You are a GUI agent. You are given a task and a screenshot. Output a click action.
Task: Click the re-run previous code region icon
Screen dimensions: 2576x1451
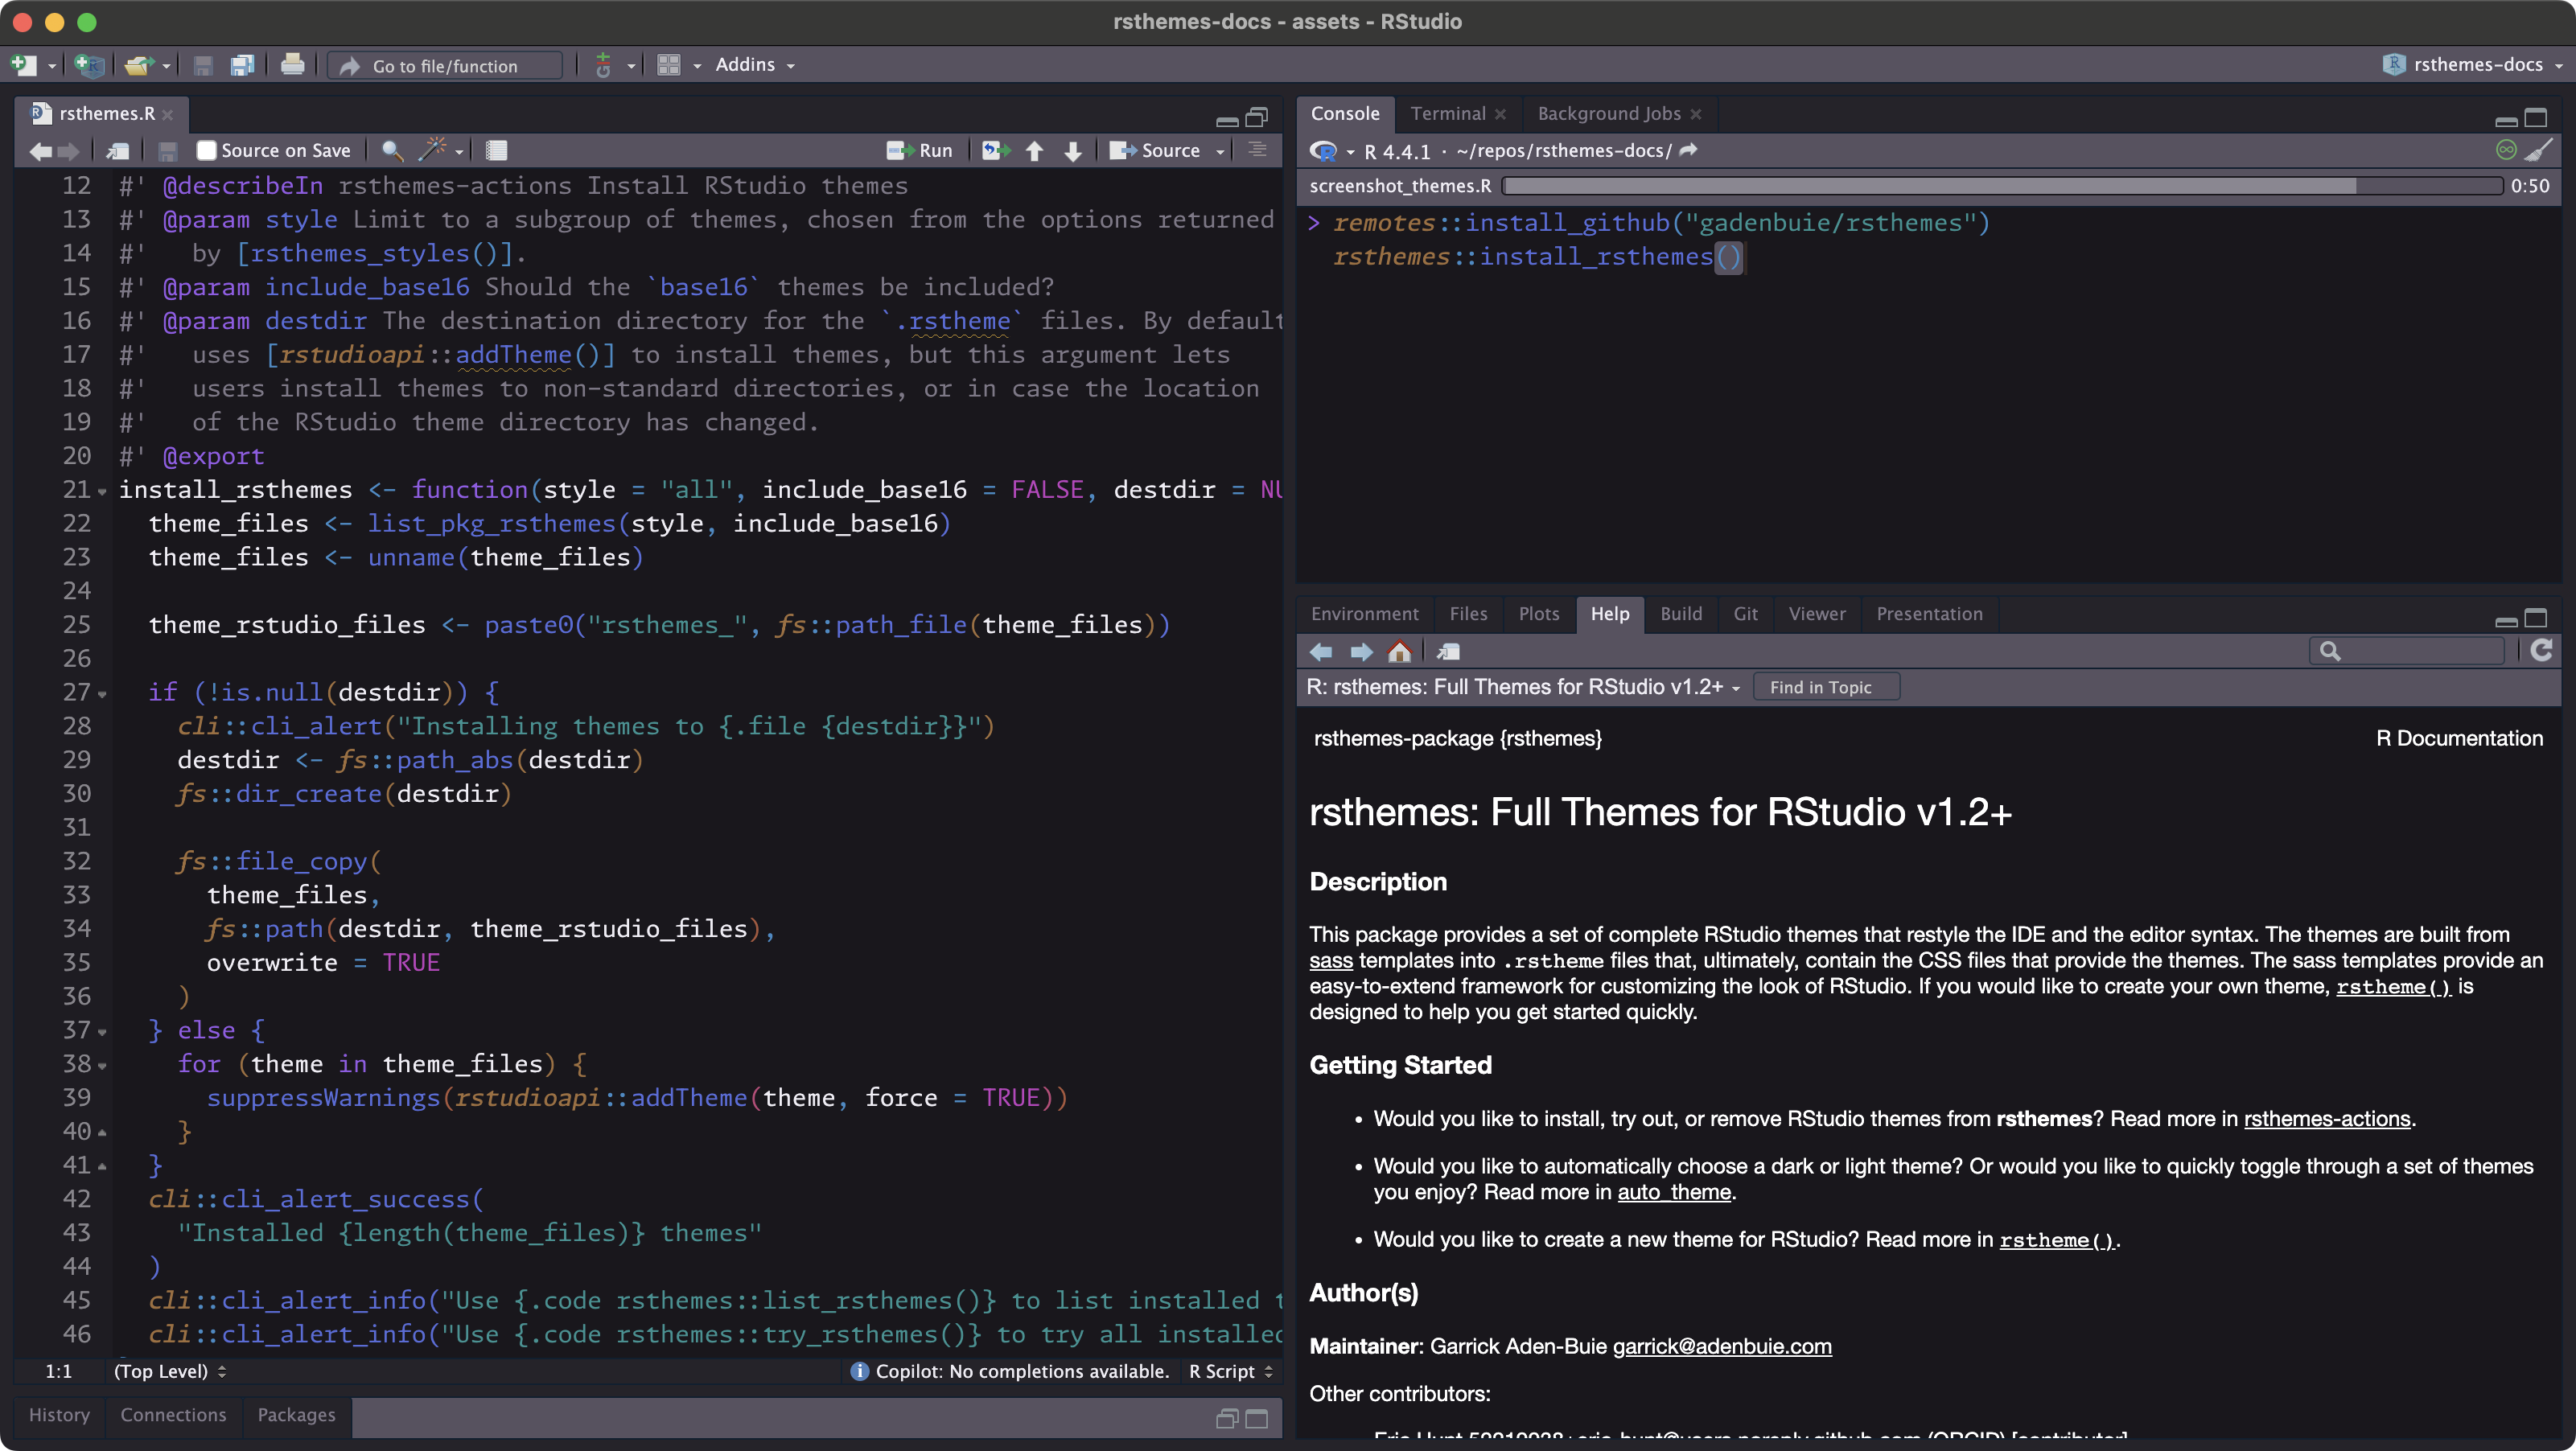click(995, 150)
